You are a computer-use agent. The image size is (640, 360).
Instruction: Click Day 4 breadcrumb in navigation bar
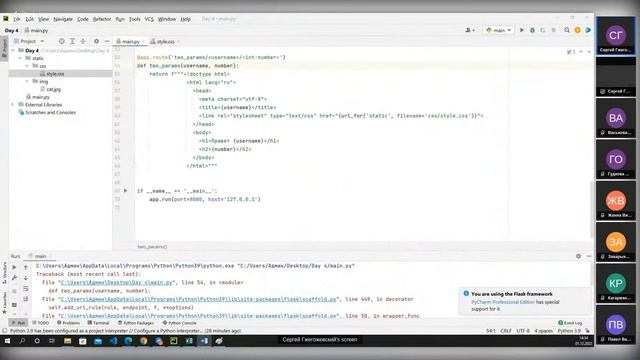11,31
